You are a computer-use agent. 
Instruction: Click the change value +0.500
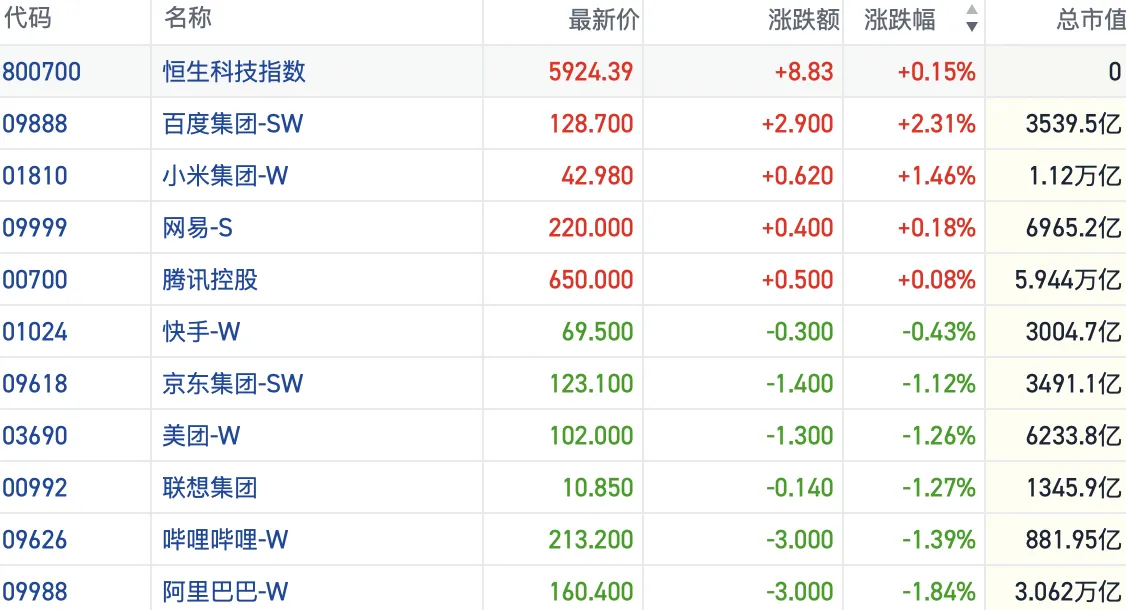click(x=797, y=279)
